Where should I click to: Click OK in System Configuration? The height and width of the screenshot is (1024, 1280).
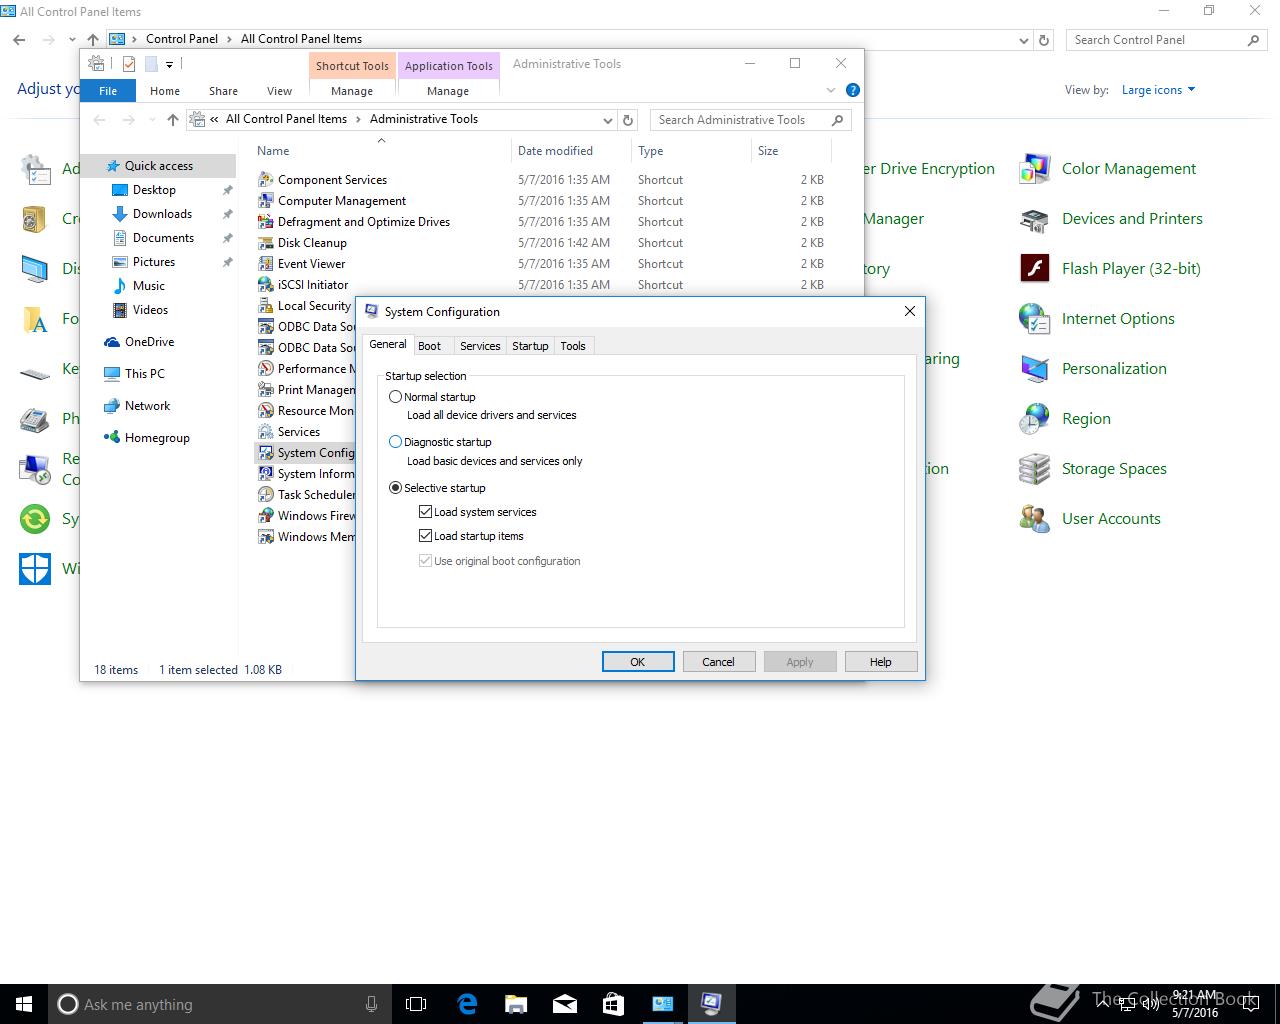(638, 662)
